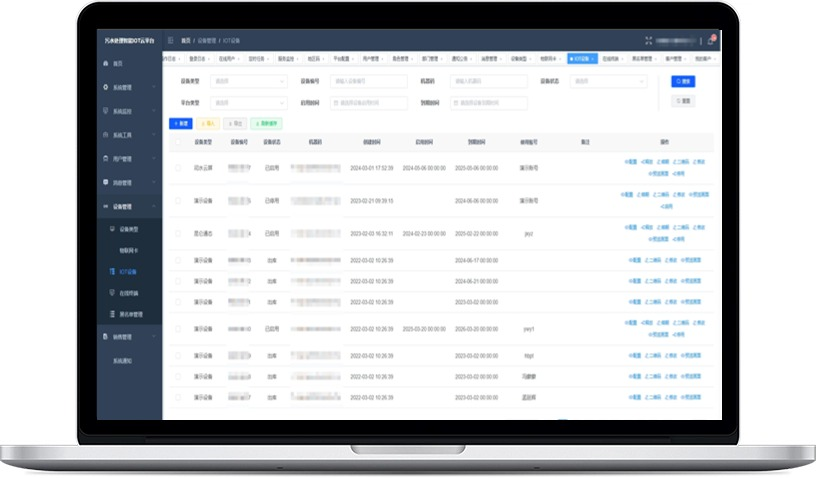Image resolution: width=816 pixels, height=478 pixels.
Task: Click the blue 新增 add button
Action: coord(181,123)
